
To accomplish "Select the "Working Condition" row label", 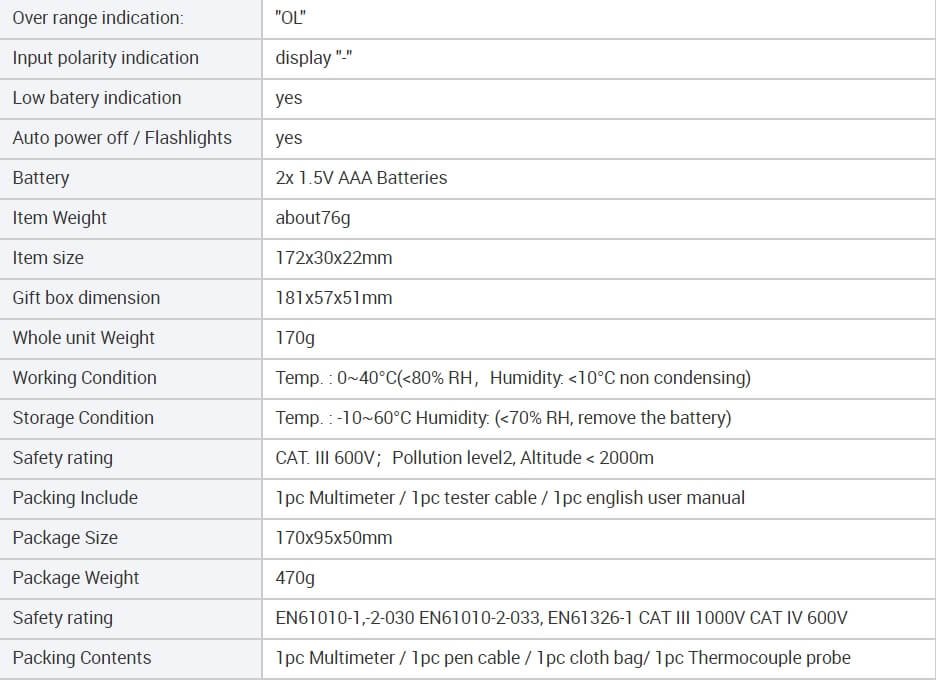I will [85, 378].
